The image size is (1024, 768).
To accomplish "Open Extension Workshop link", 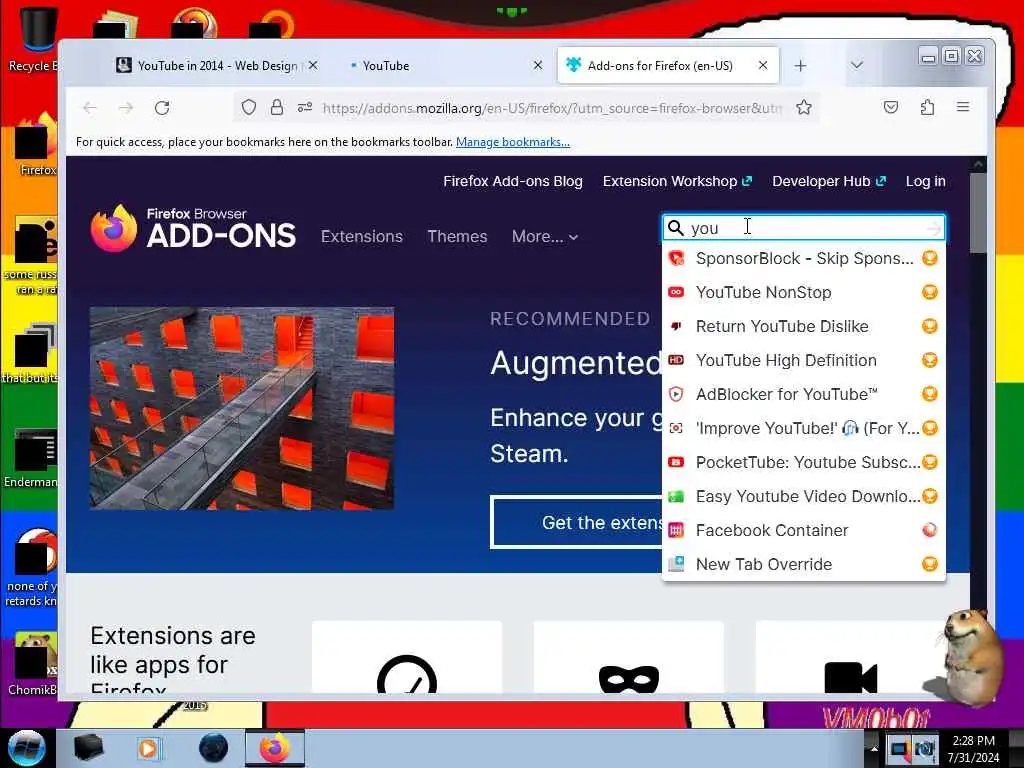I will [677, 182].
